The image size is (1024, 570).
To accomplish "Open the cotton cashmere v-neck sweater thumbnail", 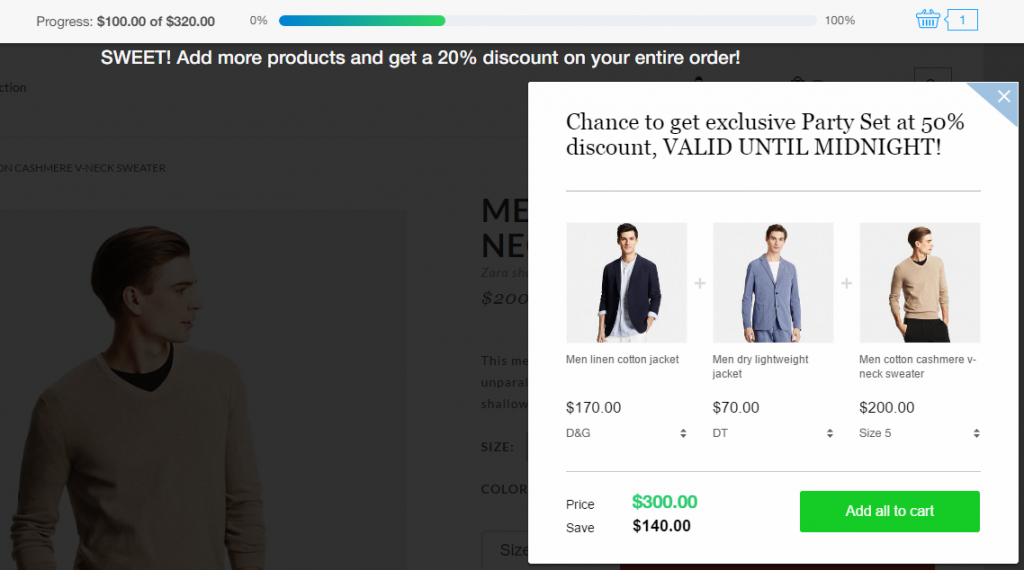I will point(920,283).
